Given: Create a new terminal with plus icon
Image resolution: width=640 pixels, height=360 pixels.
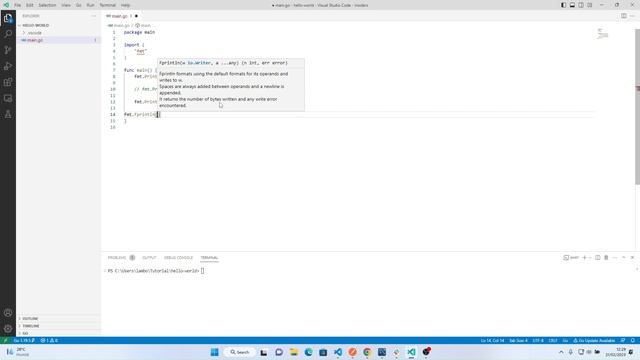Looking at the screenshot, I should point(584,258).
